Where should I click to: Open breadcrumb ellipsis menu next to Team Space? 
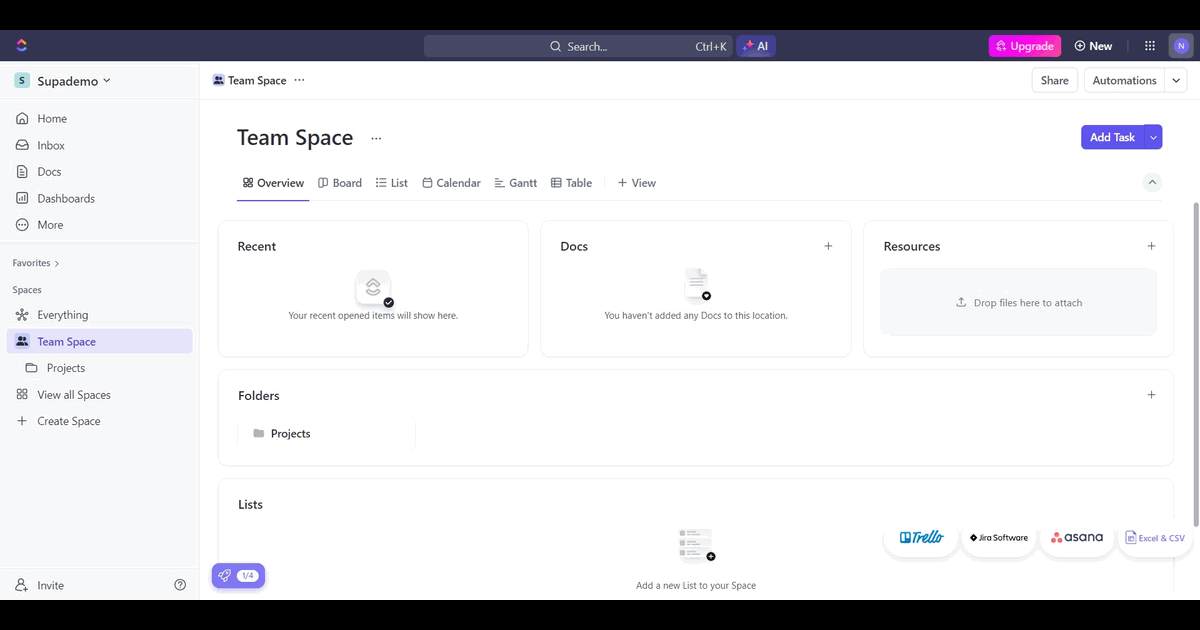pos(299,80)
